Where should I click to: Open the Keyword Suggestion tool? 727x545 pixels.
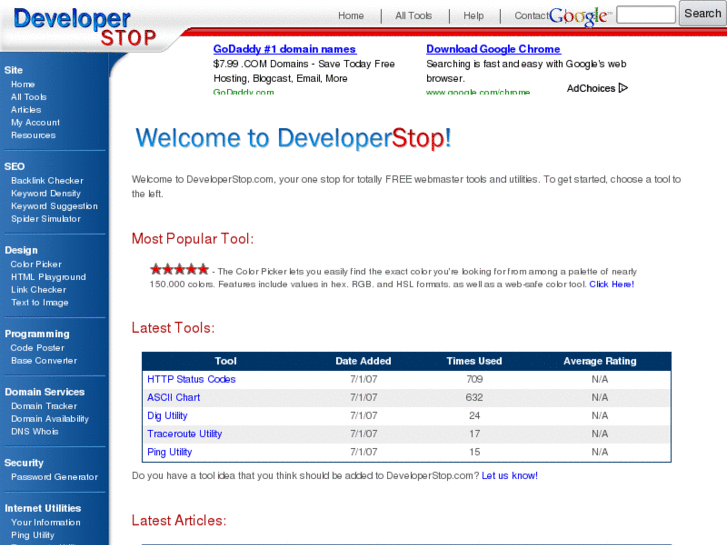click(54, 206)
